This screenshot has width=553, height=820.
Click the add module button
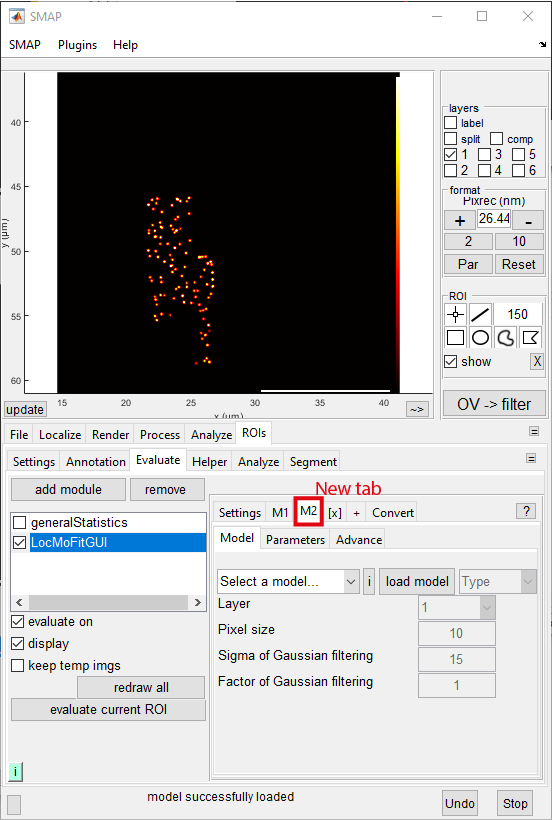coord(69,489)
